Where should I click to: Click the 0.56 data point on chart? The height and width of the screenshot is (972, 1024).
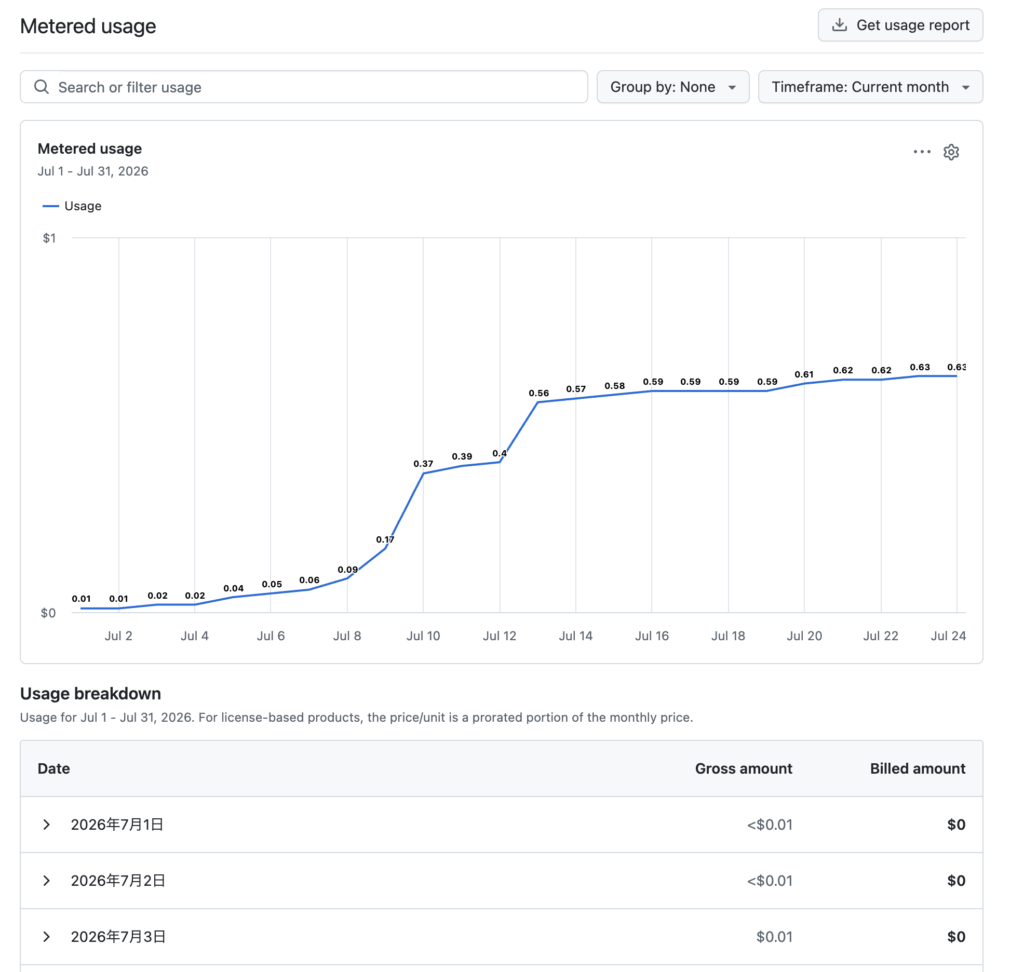click(x=538, y=402)
